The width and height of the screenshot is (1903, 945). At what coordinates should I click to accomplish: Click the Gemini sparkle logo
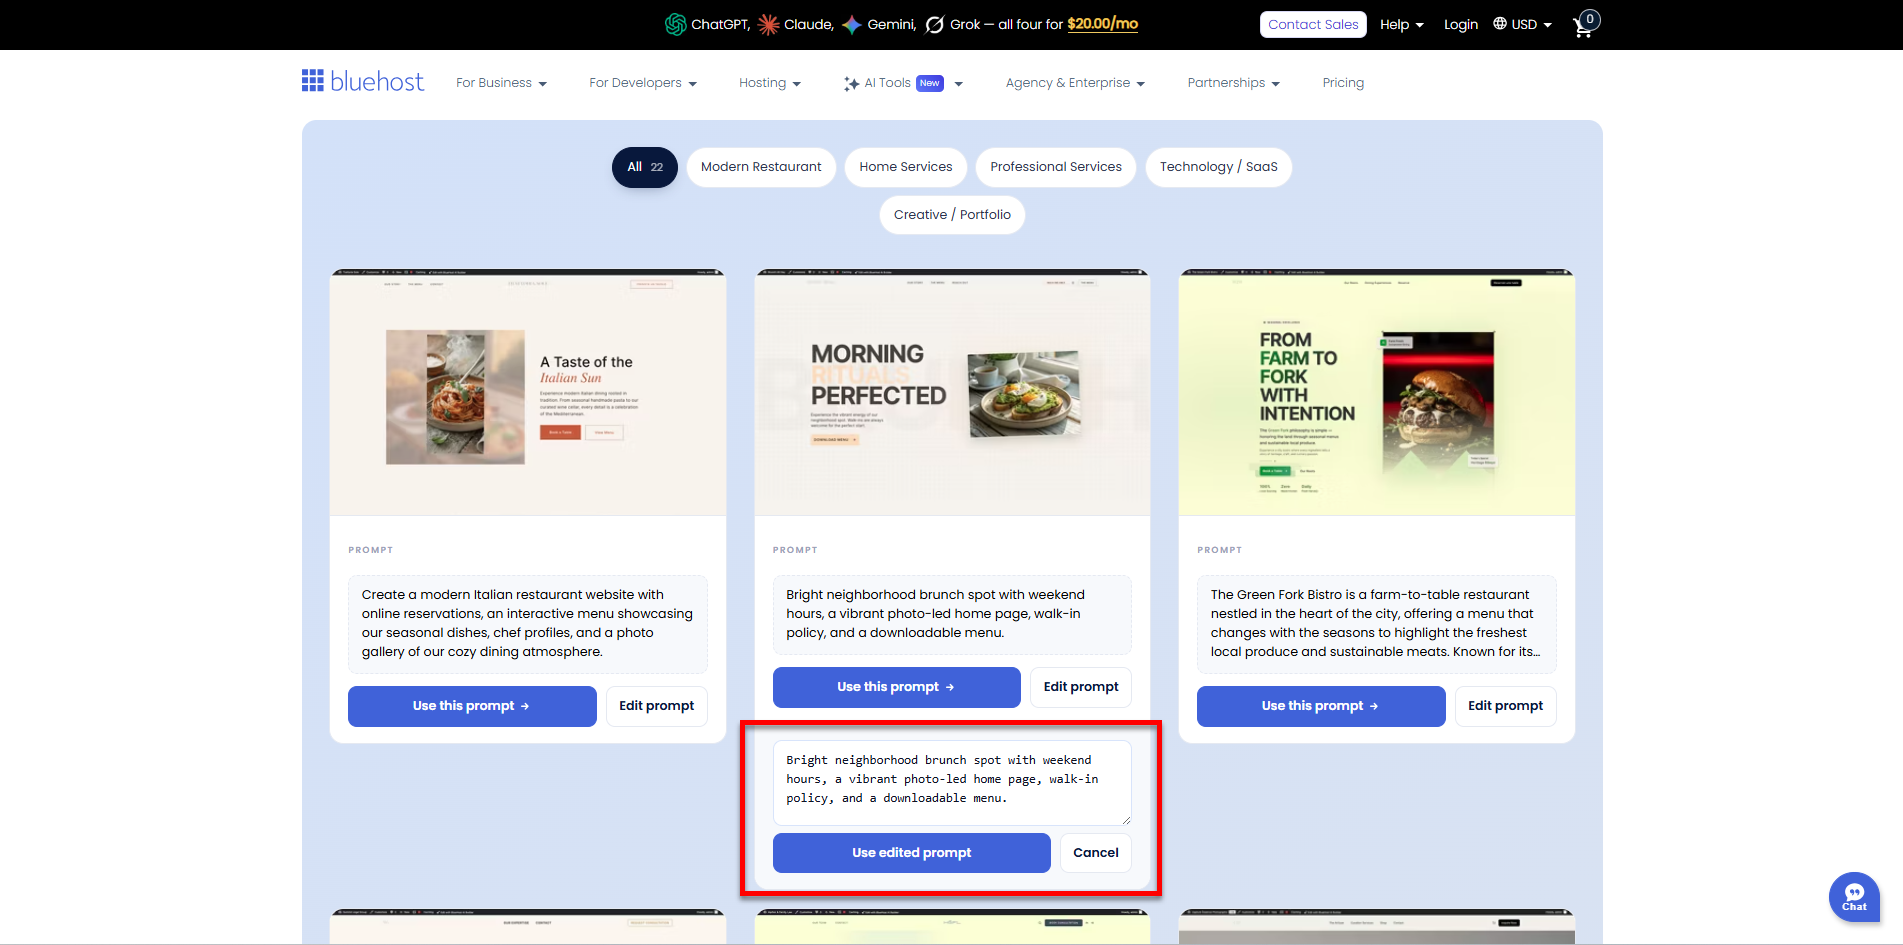pos(852,24)
